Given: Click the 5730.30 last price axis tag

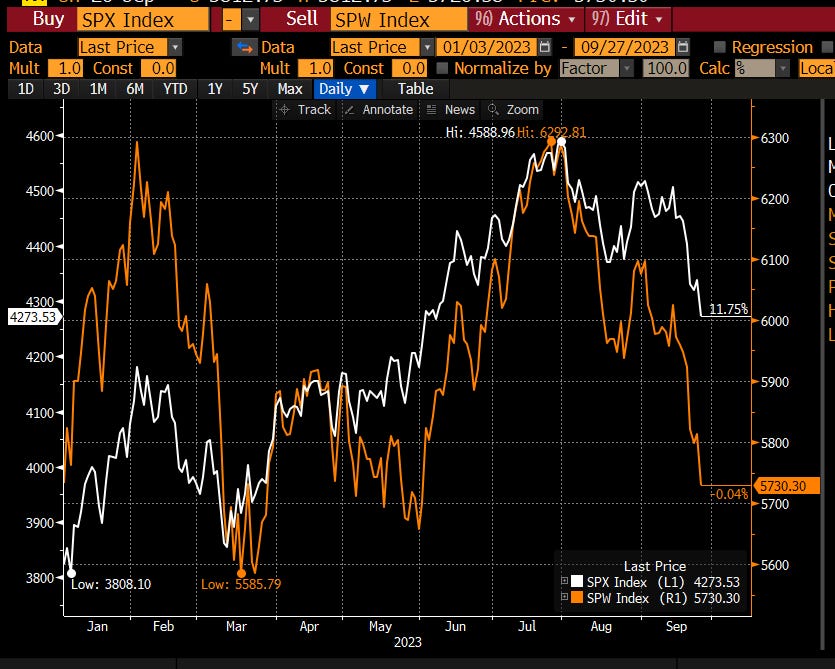Looking at the screenshot, I should (x=786, y=486).
